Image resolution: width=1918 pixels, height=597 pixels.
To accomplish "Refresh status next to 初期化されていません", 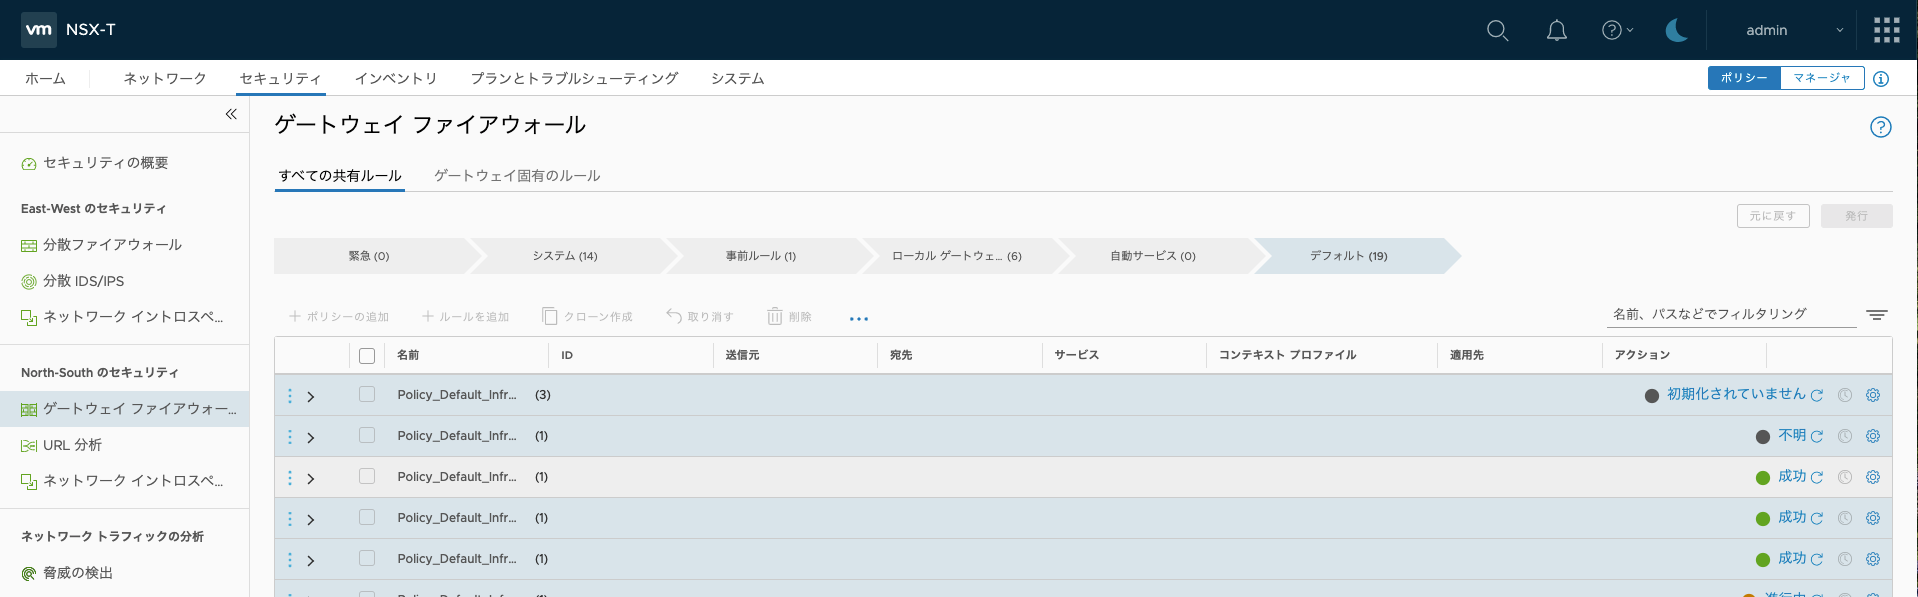I will coord(1817,396).
